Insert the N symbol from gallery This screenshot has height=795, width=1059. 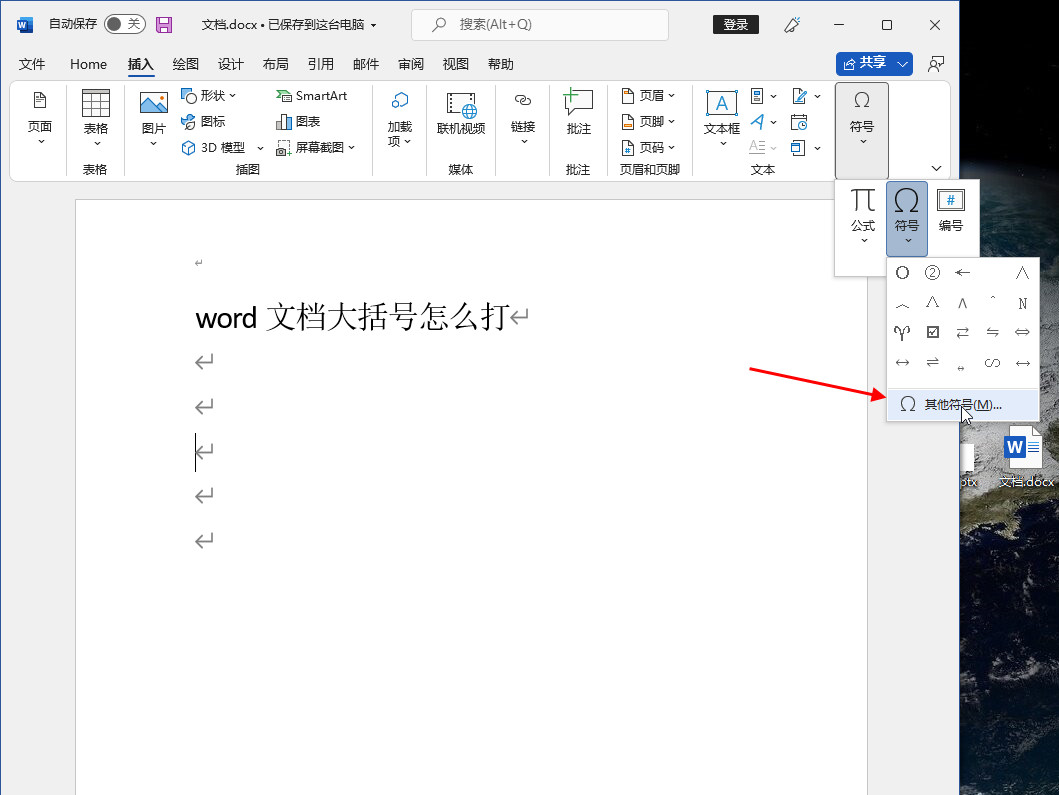pyautogui.click(x=1023, y=303)
